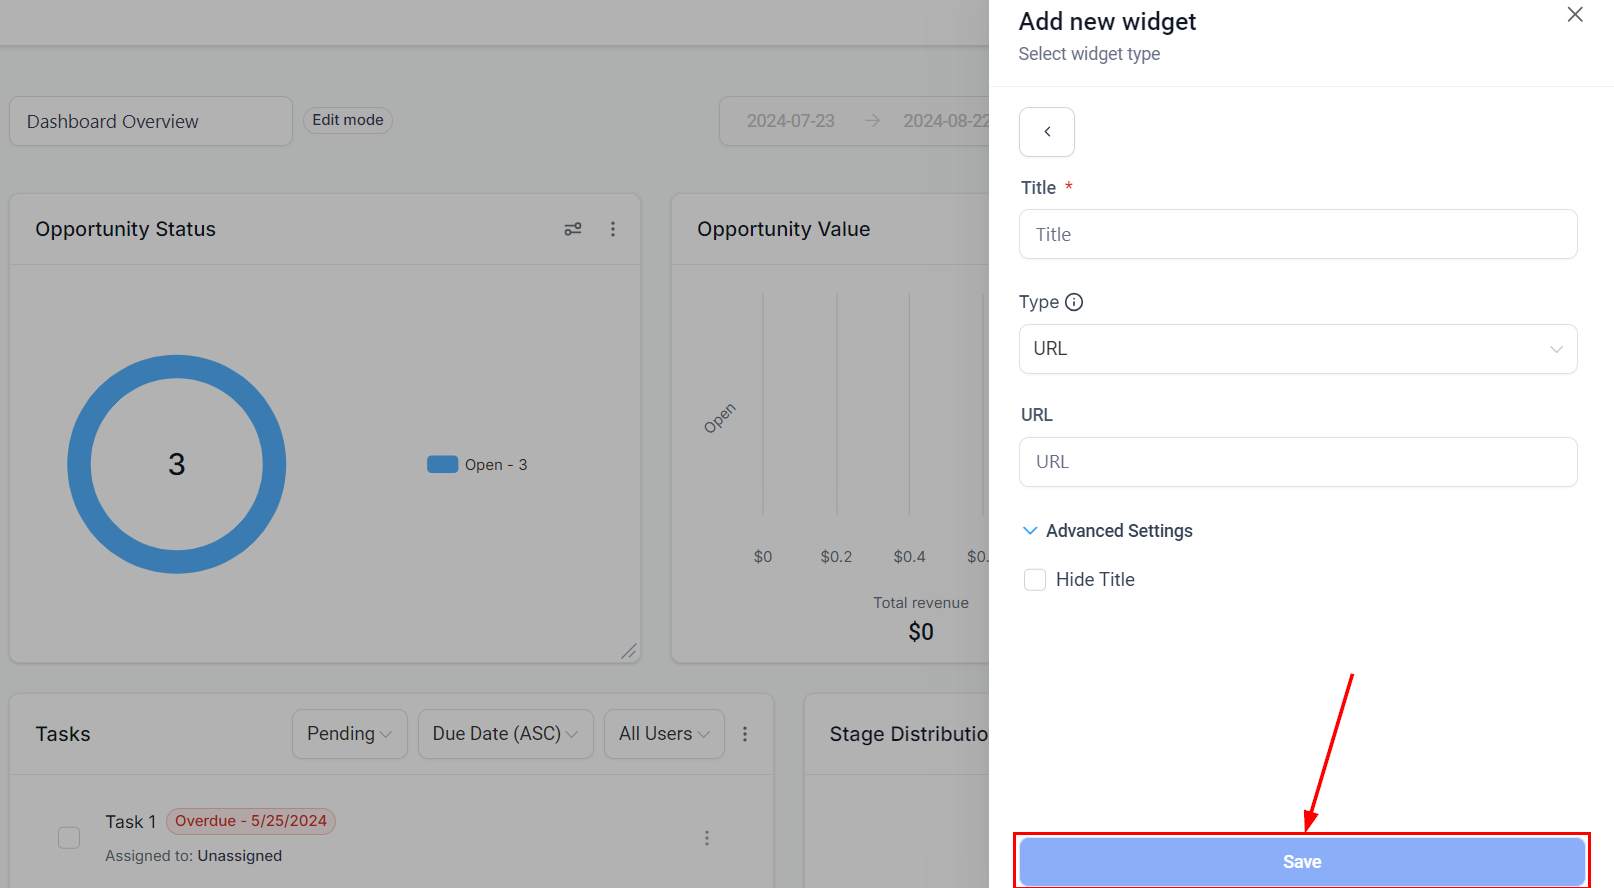1614x888 pixels.
Task: Open Task 1 row options menu
Action: (x=707, y=838)
